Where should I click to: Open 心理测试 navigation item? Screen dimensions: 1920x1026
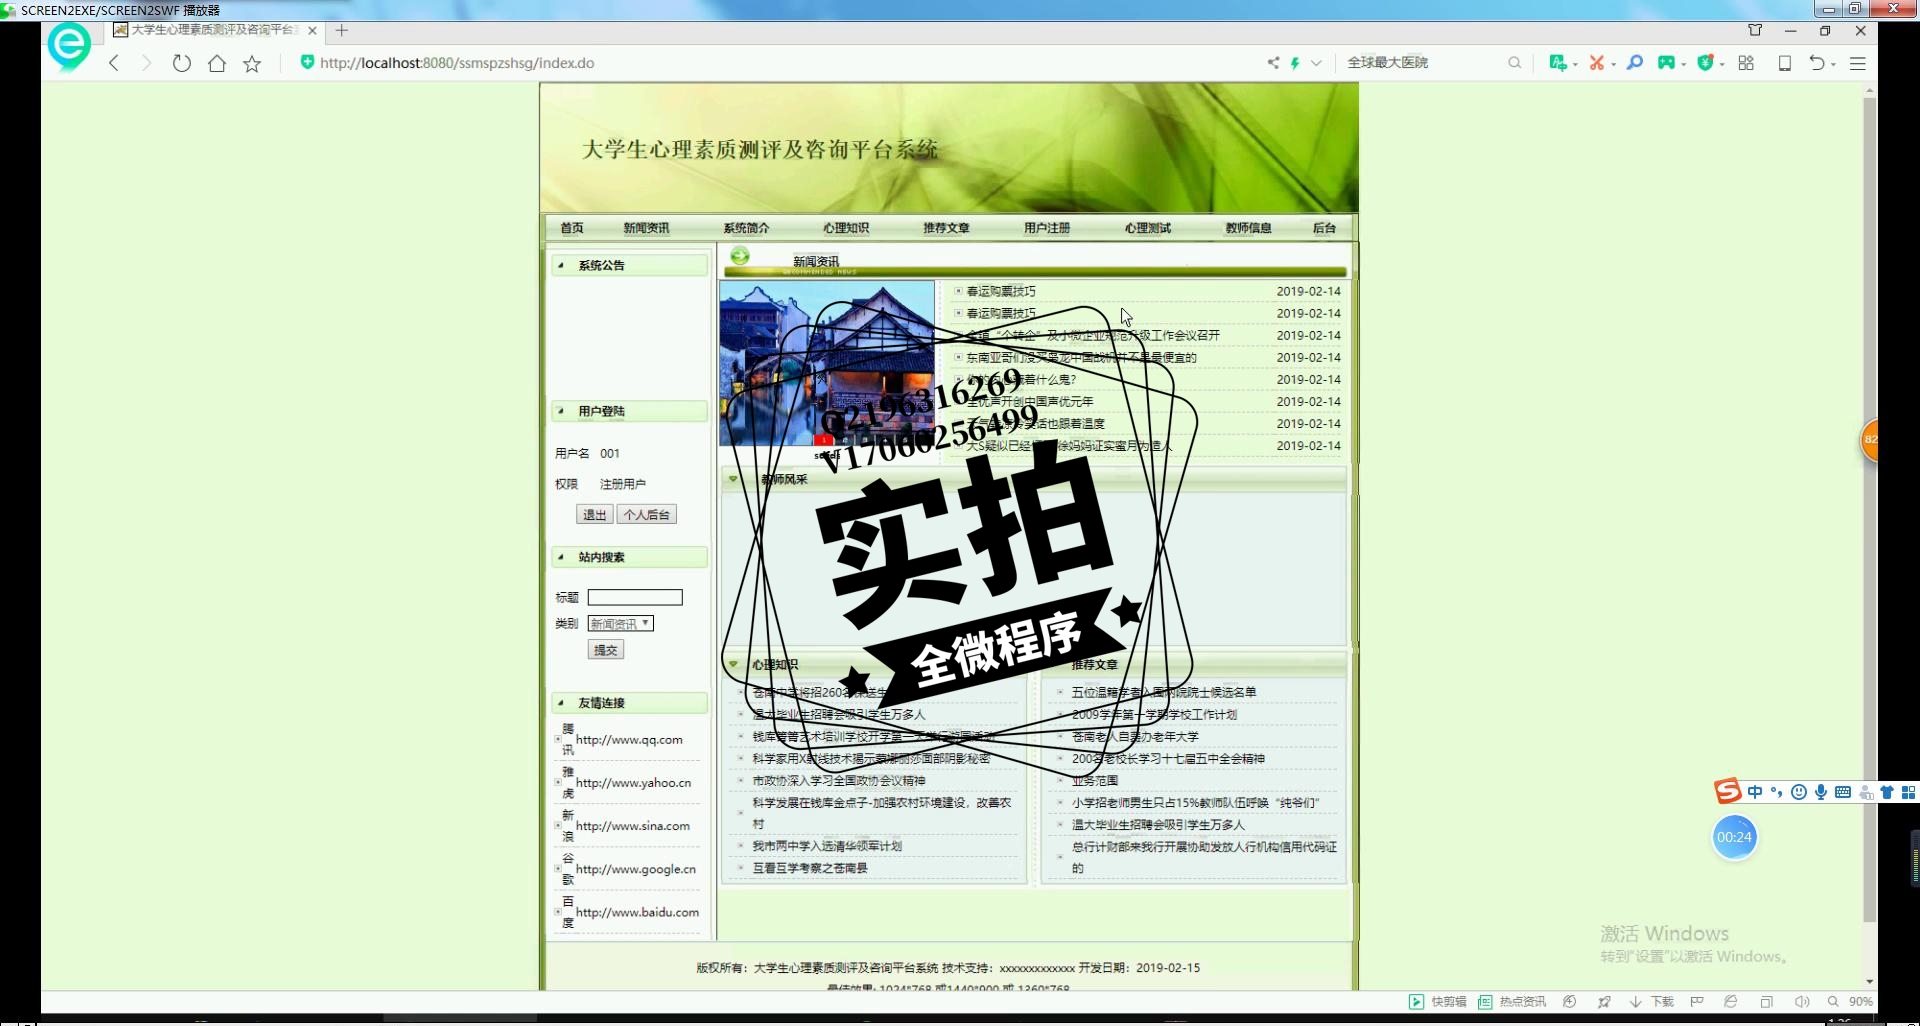[1148, 228]
